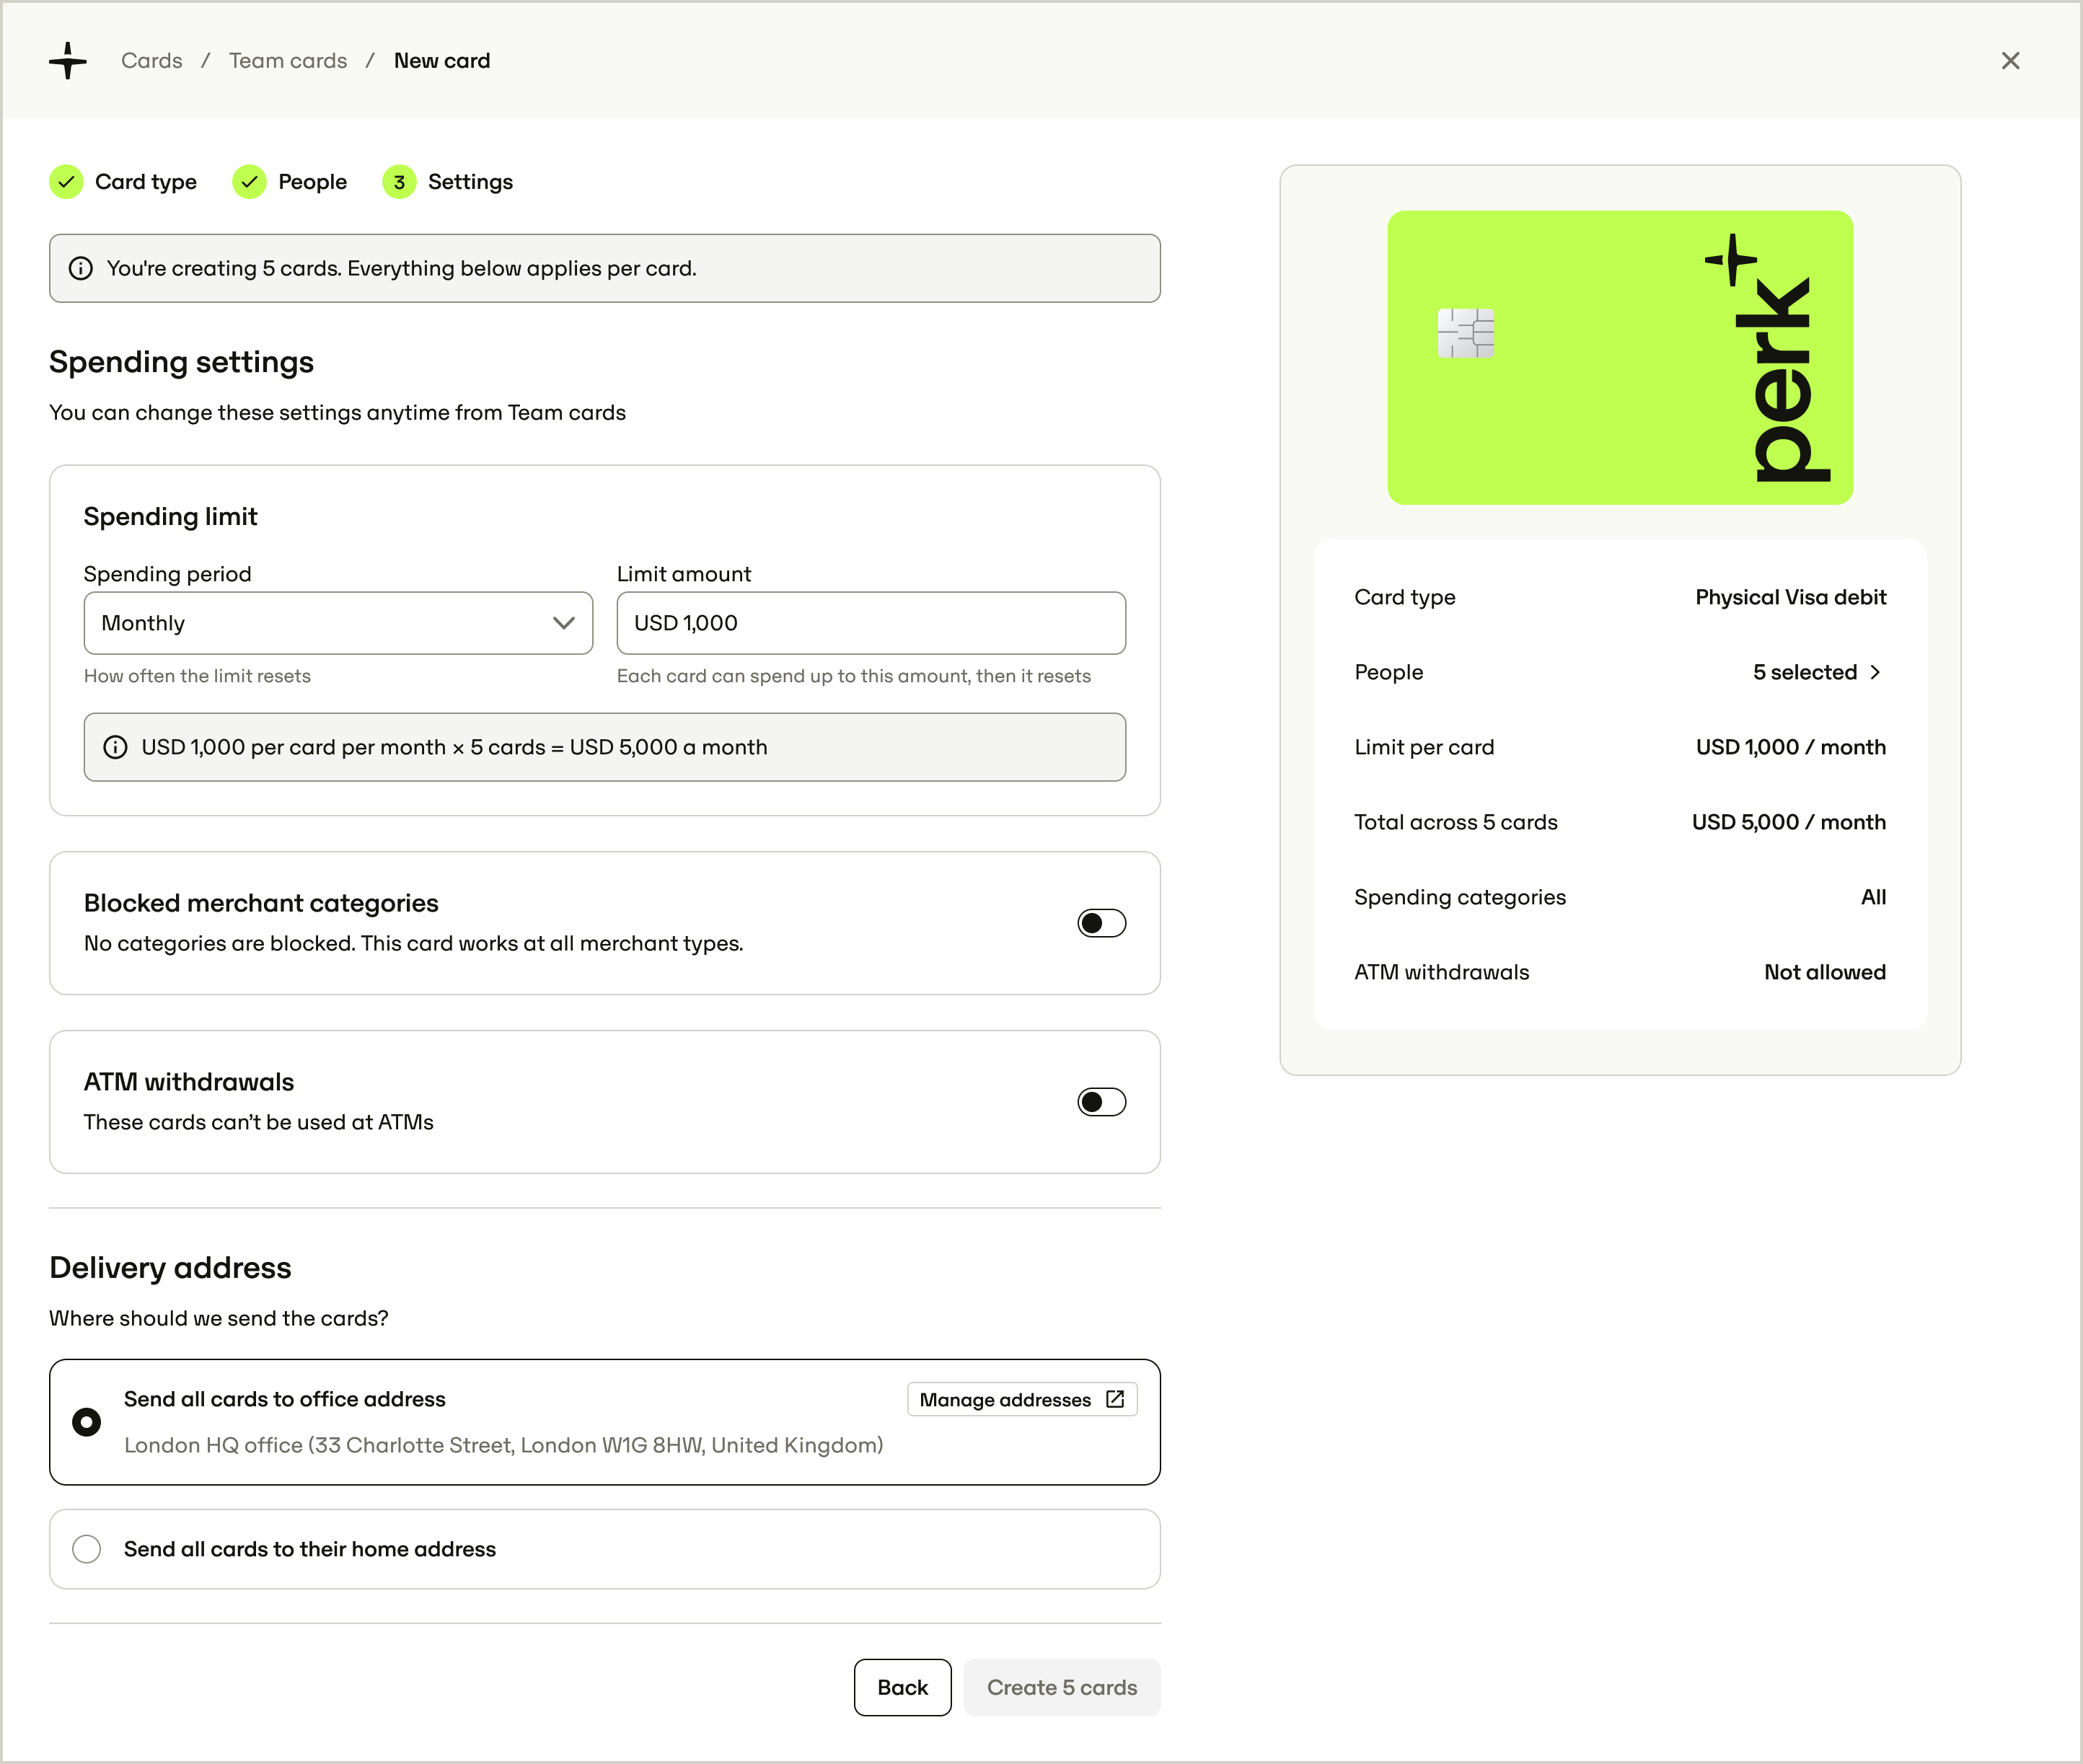Select Send all cards to office address
Image resolution: width=2083 pixels, height=1764 pixels.
pyautogui.click(x=605, y=1422)
